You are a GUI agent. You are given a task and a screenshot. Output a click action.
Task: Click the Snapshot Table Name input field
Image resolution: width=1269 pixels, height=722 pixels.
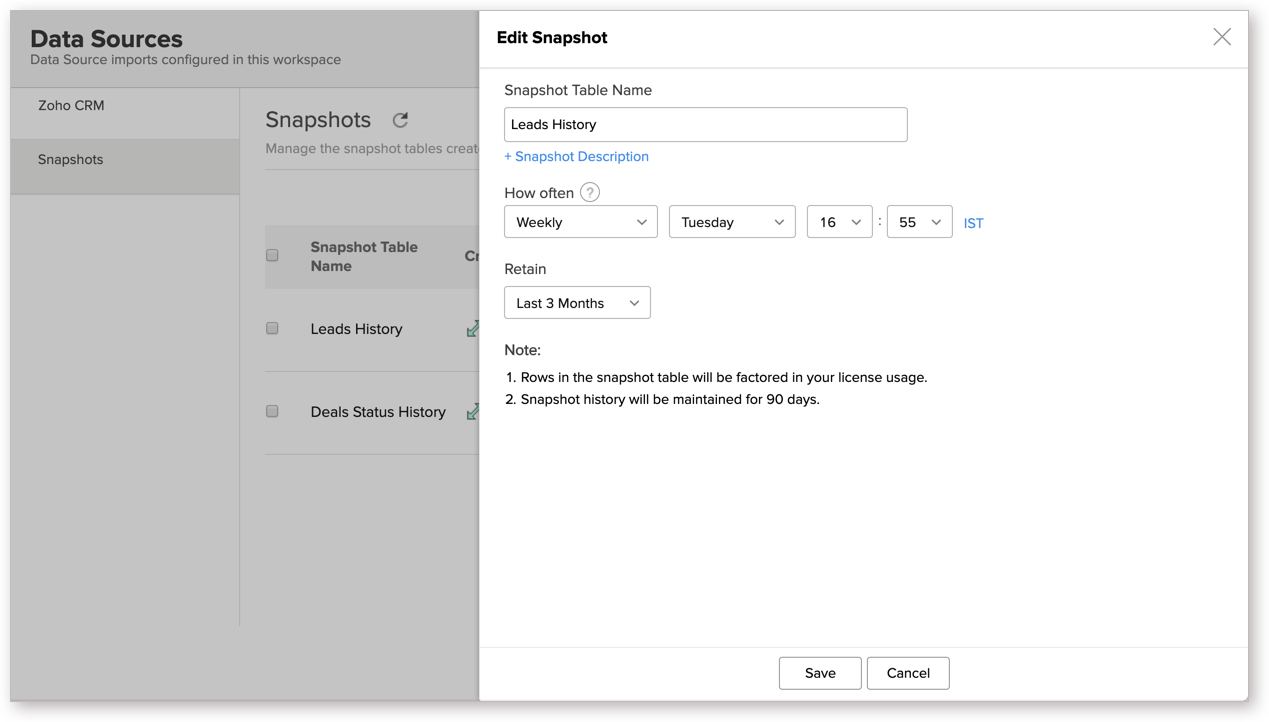(x=705, y=125)
